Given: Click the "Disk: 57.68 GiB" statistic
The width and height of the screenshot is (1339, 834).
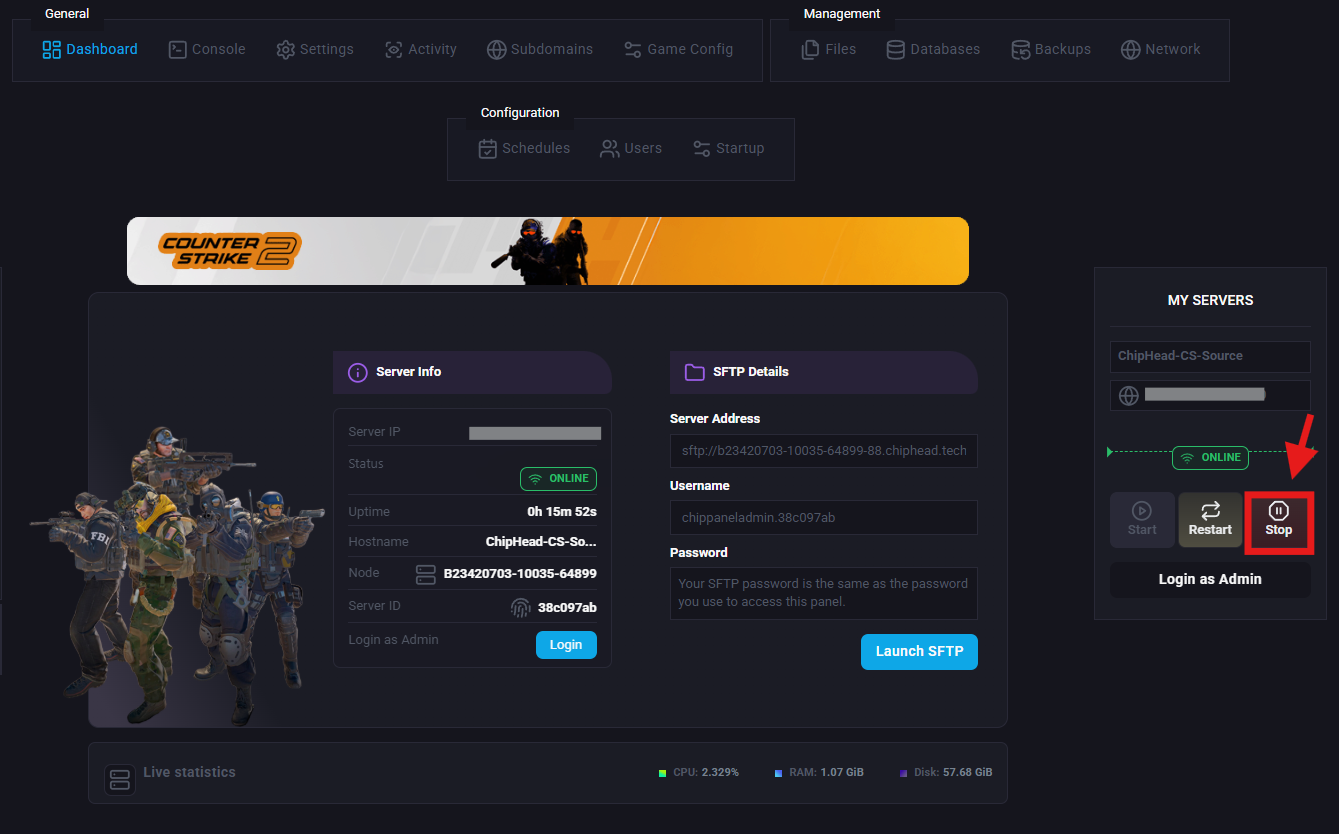Looking at the screenshot, I should tap(953, 773).
